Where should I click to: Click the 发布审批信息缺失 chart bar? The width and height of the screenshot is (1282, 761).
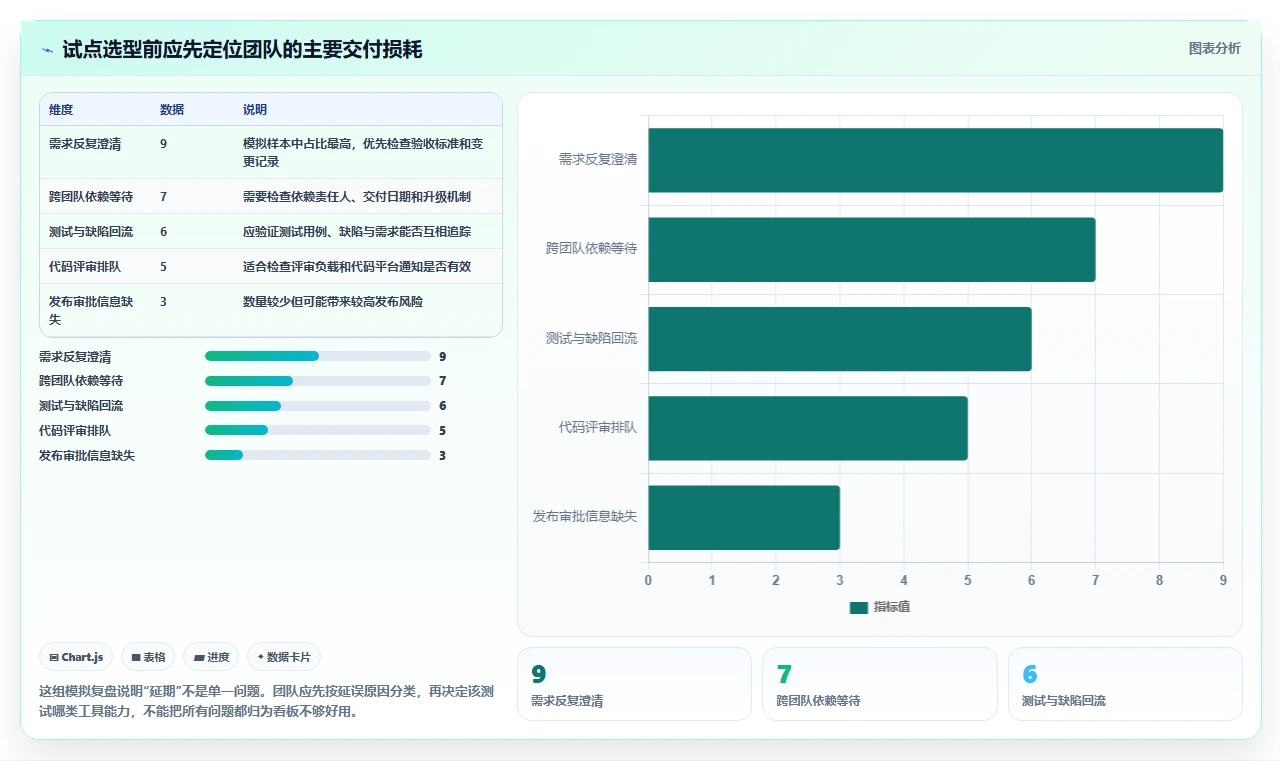(743, 518)
